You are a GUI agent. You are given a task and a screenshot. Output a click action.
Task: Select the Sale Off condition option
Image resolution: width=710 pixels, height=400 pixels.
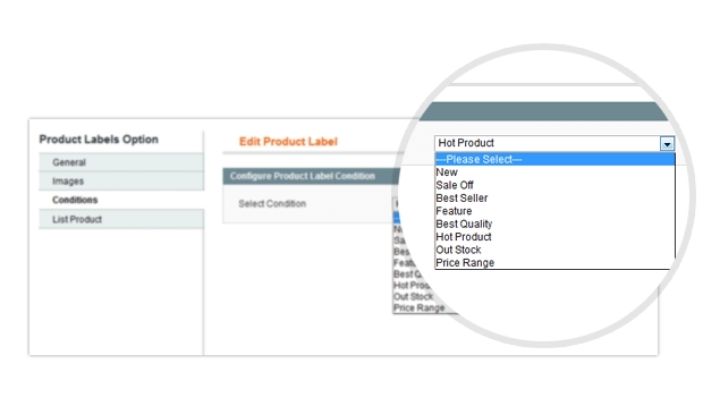pyautogui.click(x=454, y=185)
